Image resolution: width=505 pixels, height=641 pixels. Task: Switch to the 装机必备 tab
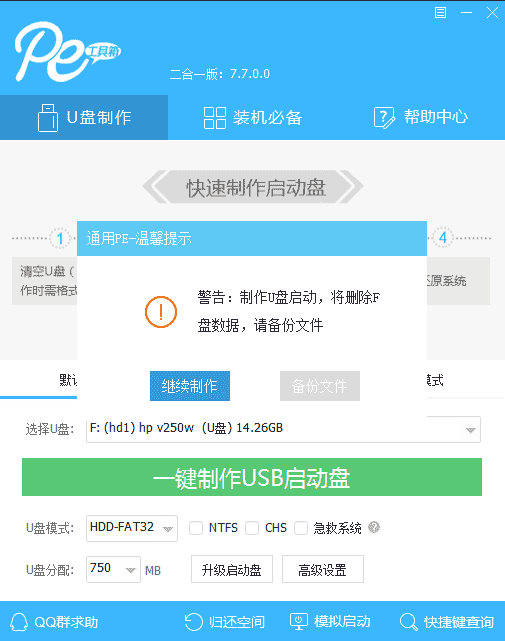[x=253, y=118]
